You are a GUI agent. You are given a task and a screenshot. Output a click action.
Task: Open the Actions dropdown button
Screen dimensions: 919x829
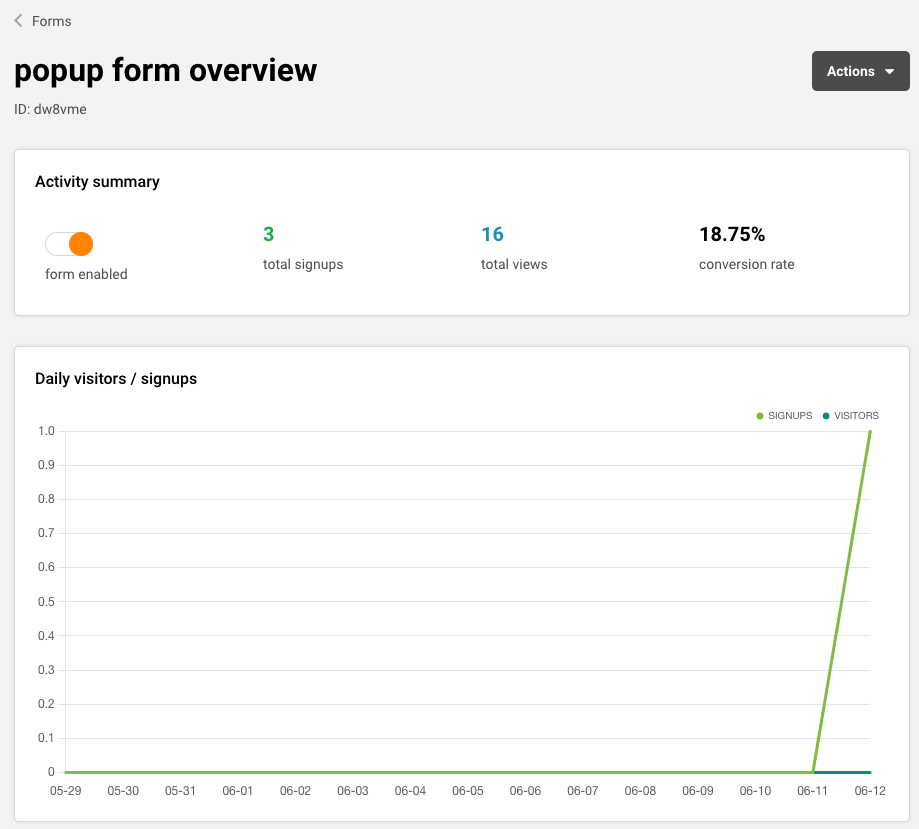(x=859, y=71)
